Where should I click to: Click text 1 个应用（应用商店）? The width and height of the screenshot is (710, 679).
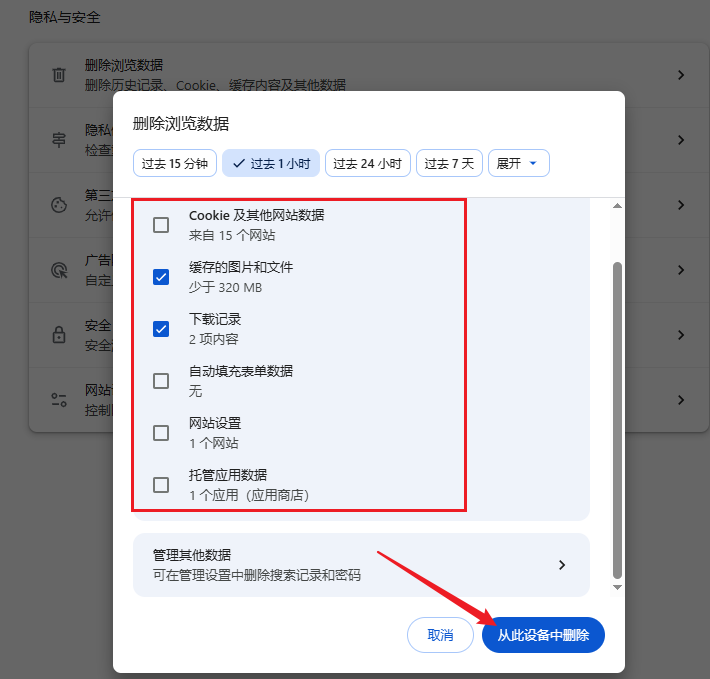point(249,495)
